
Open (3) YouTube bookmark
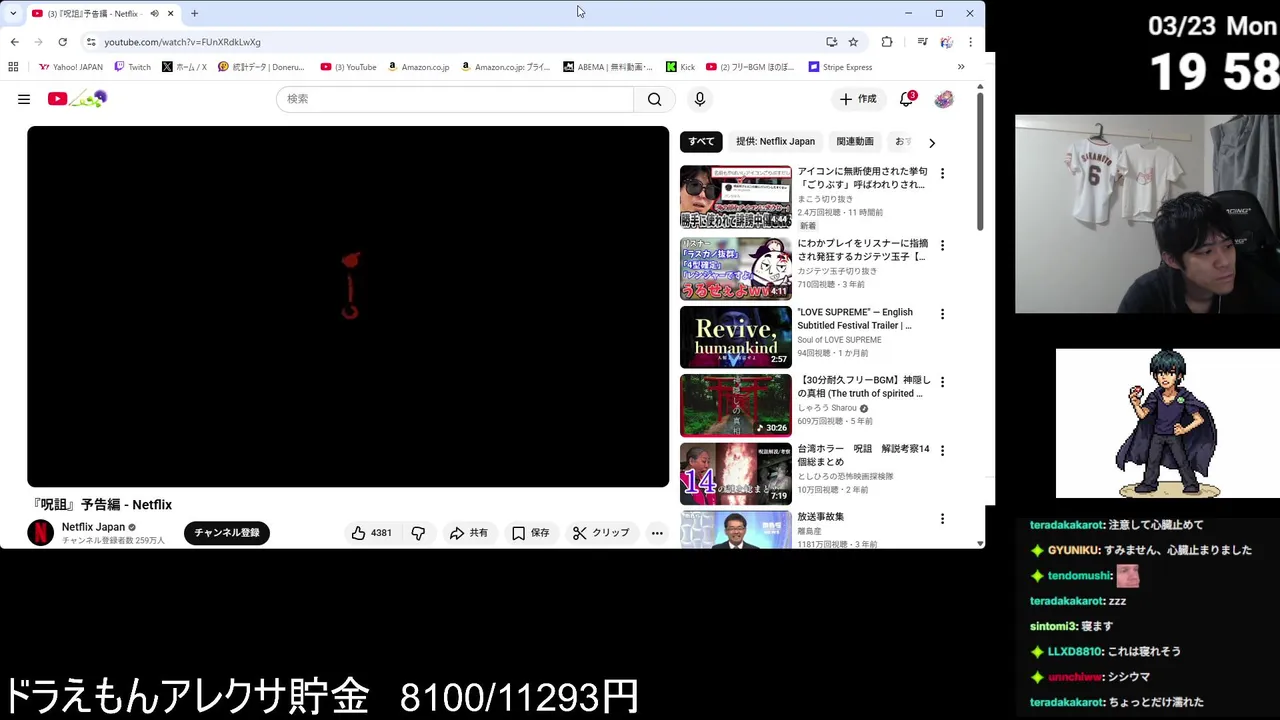[x=349, y=67]
